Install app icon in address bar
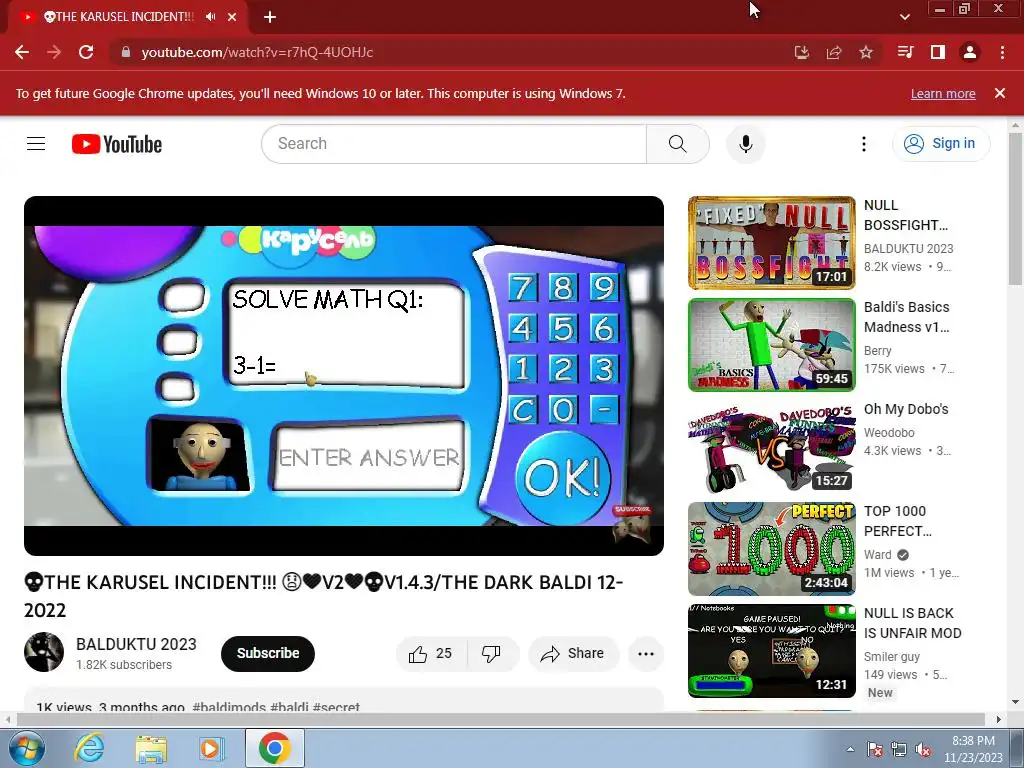The image size is (1024, 768). point(802,52)
